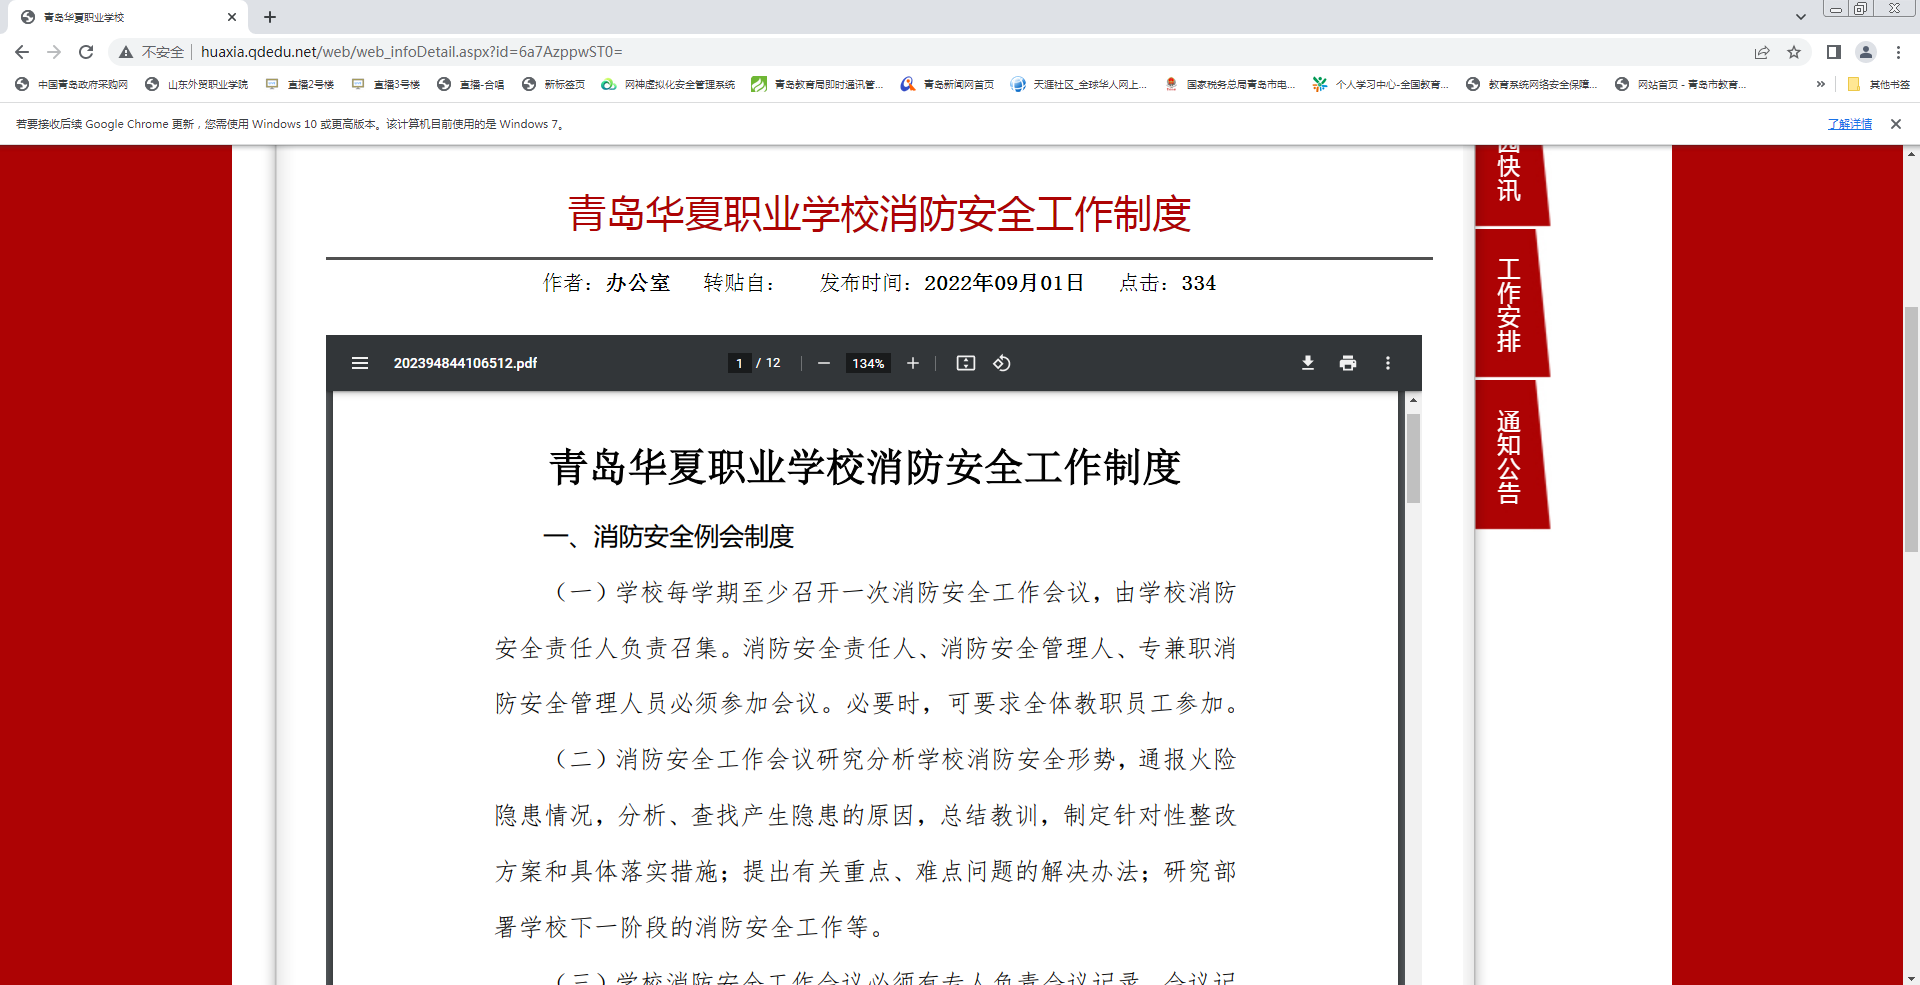Toggle the browser side panel
Viewport: 1920px width, 985px height.
click(1833, 52)
